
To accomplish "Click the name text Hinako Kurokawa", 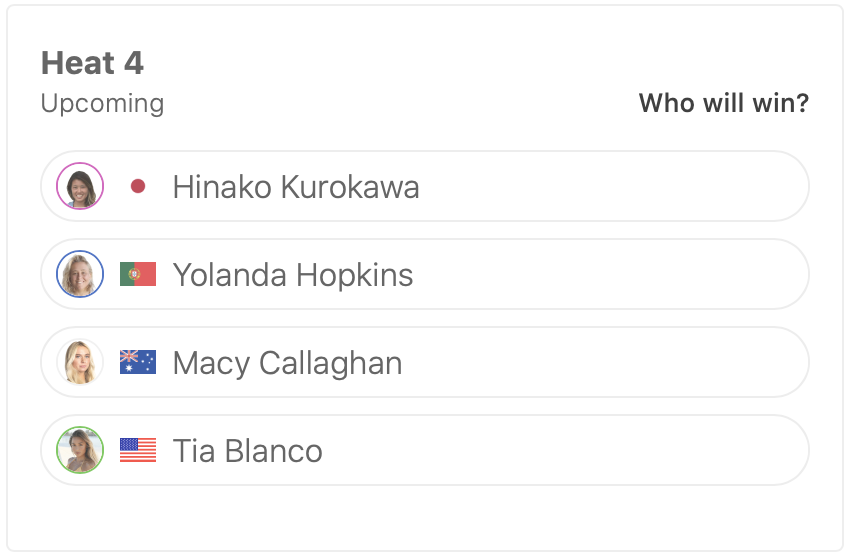I will (x=296, y=187).
